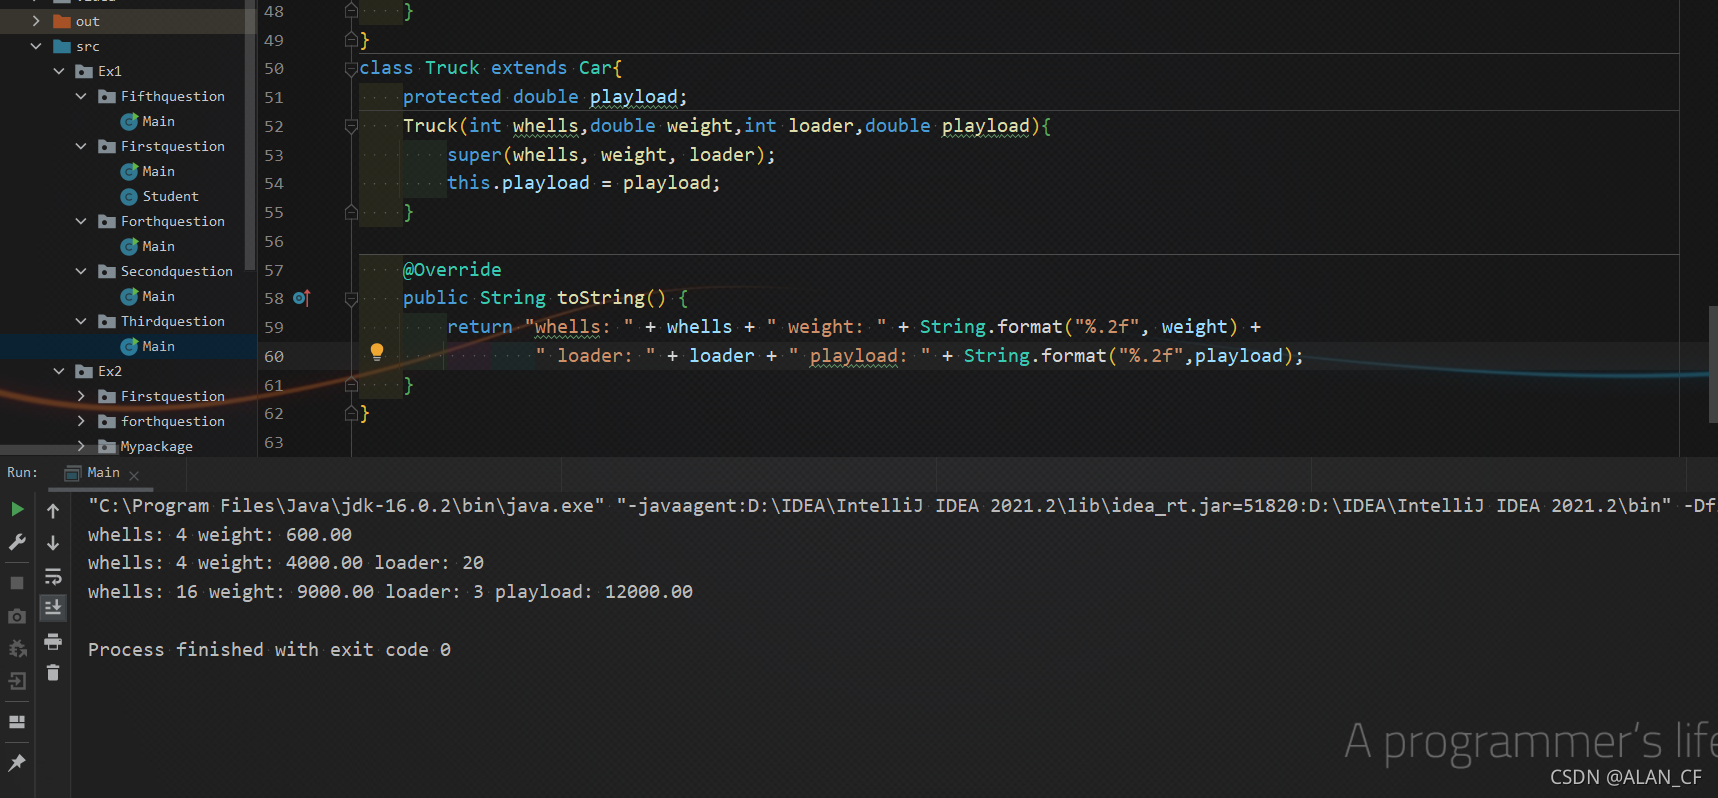Click the bug gear icon in Run sidebar

[17, 649]
